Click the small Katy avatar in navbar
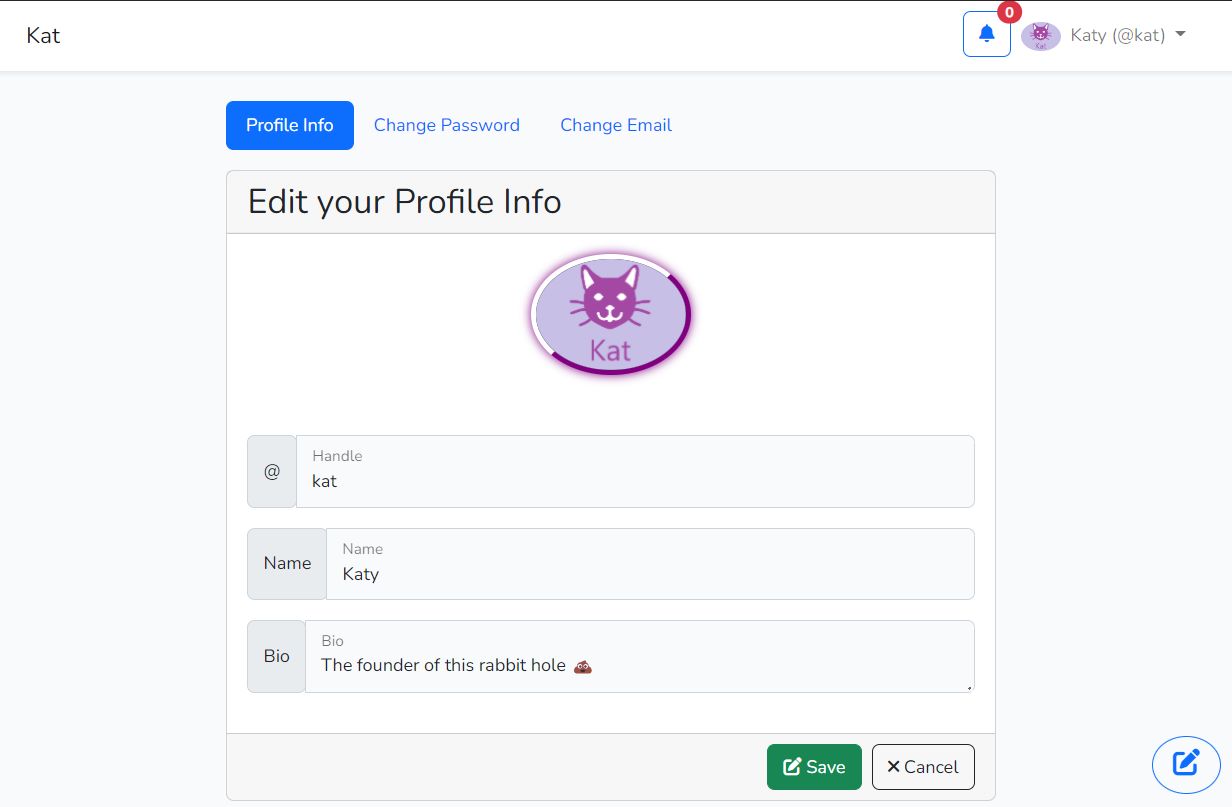Viewport: 1232px width, 807px height. (1040, 36)
